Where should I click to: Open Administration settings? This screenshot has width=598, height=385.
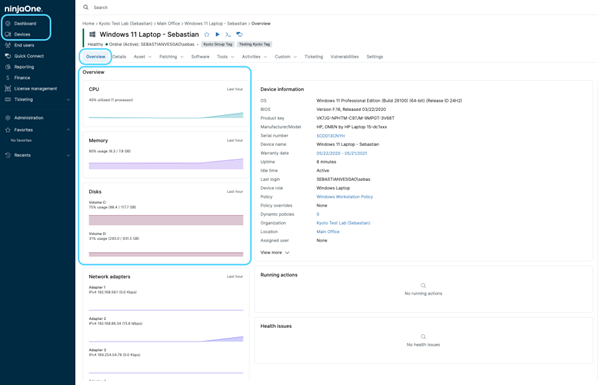[29, 118]
